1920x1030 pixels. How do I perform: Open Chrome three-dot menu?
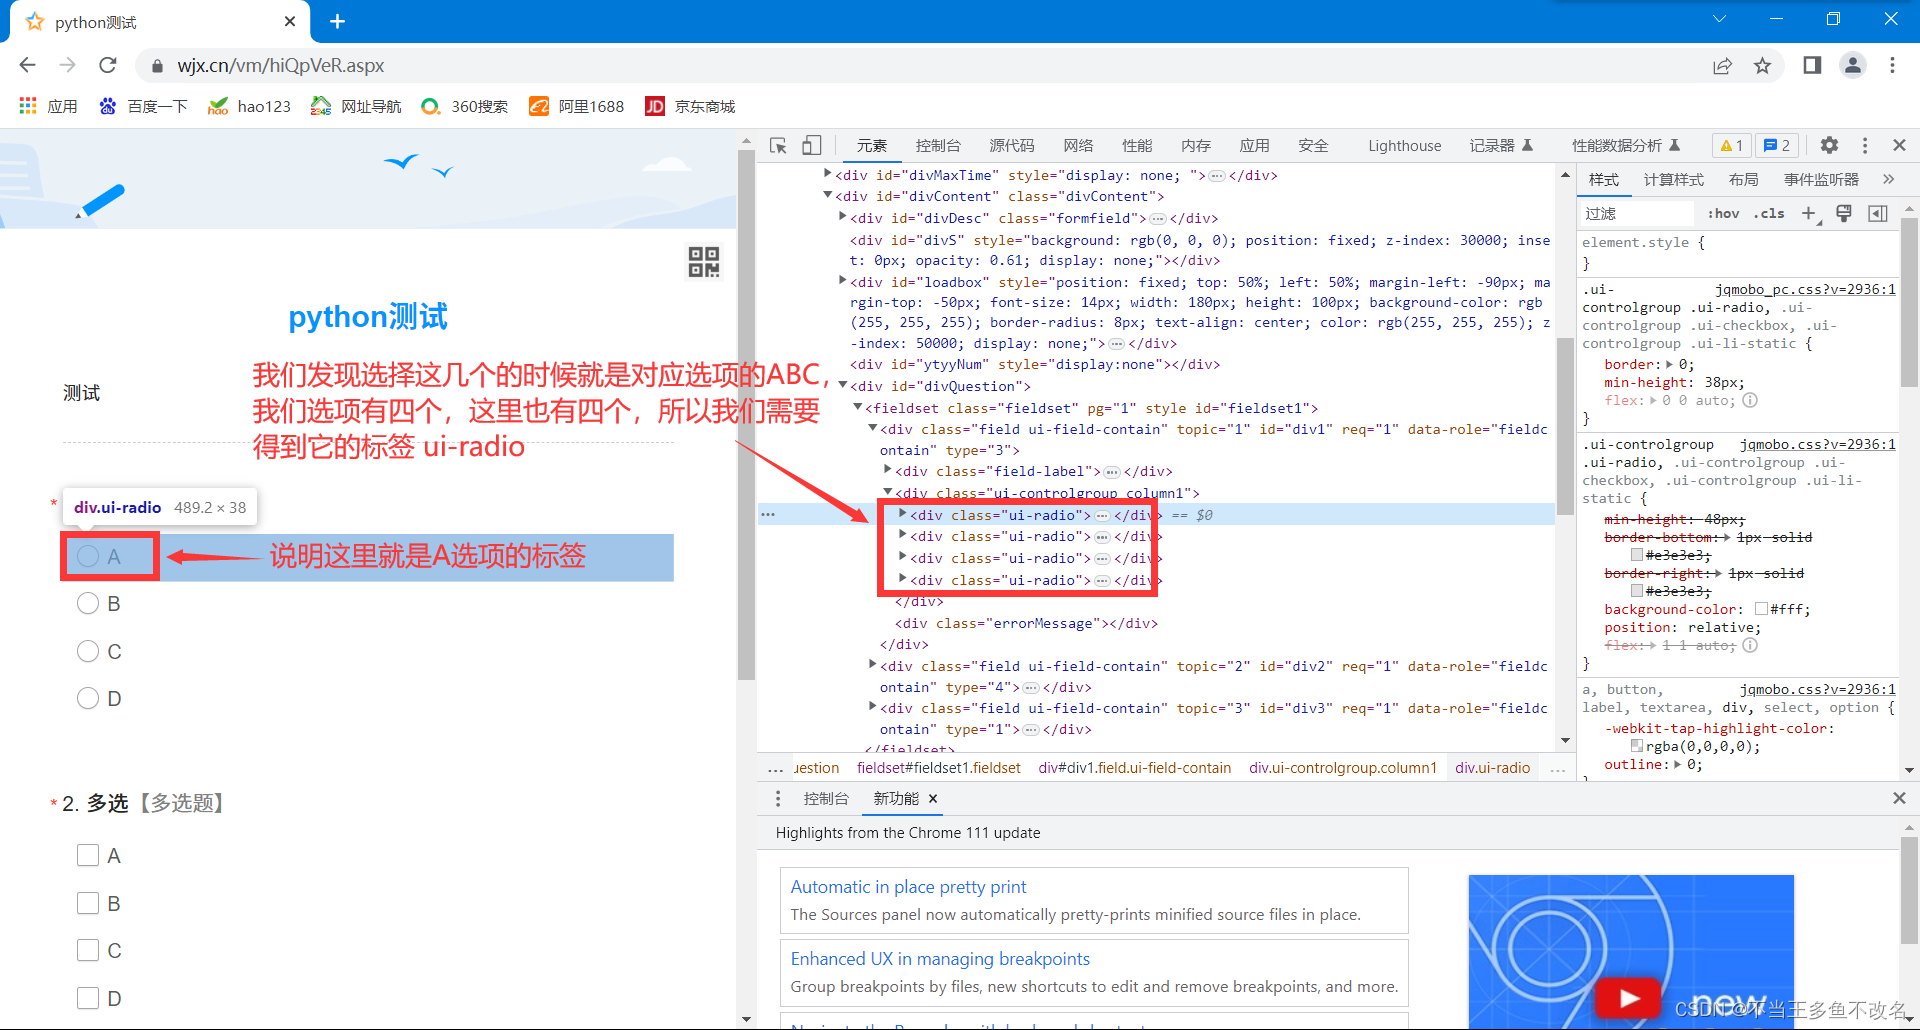1892,65
